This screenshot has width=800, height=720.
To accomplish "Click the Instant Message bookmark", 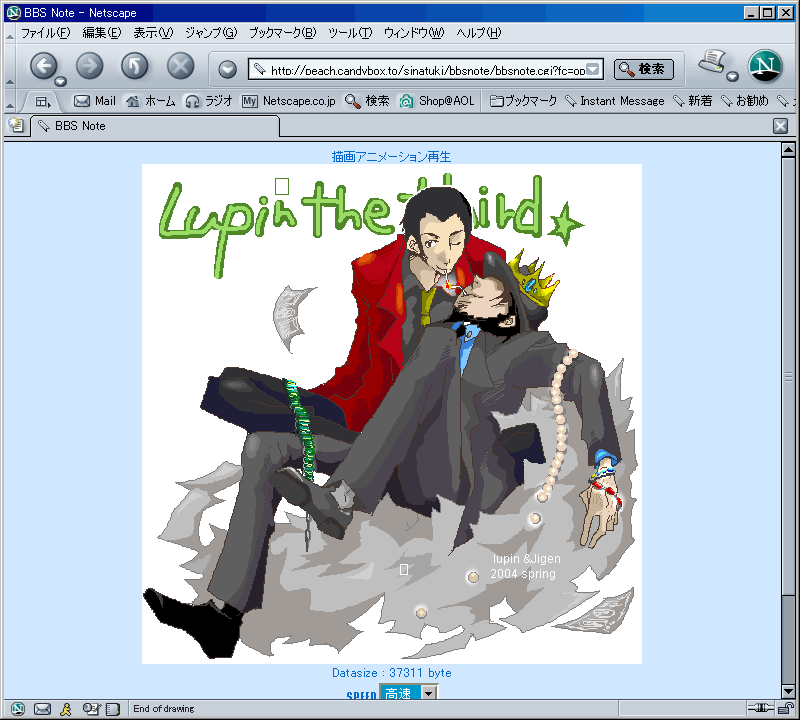I will pyautogui.click(x=615, y=101).
